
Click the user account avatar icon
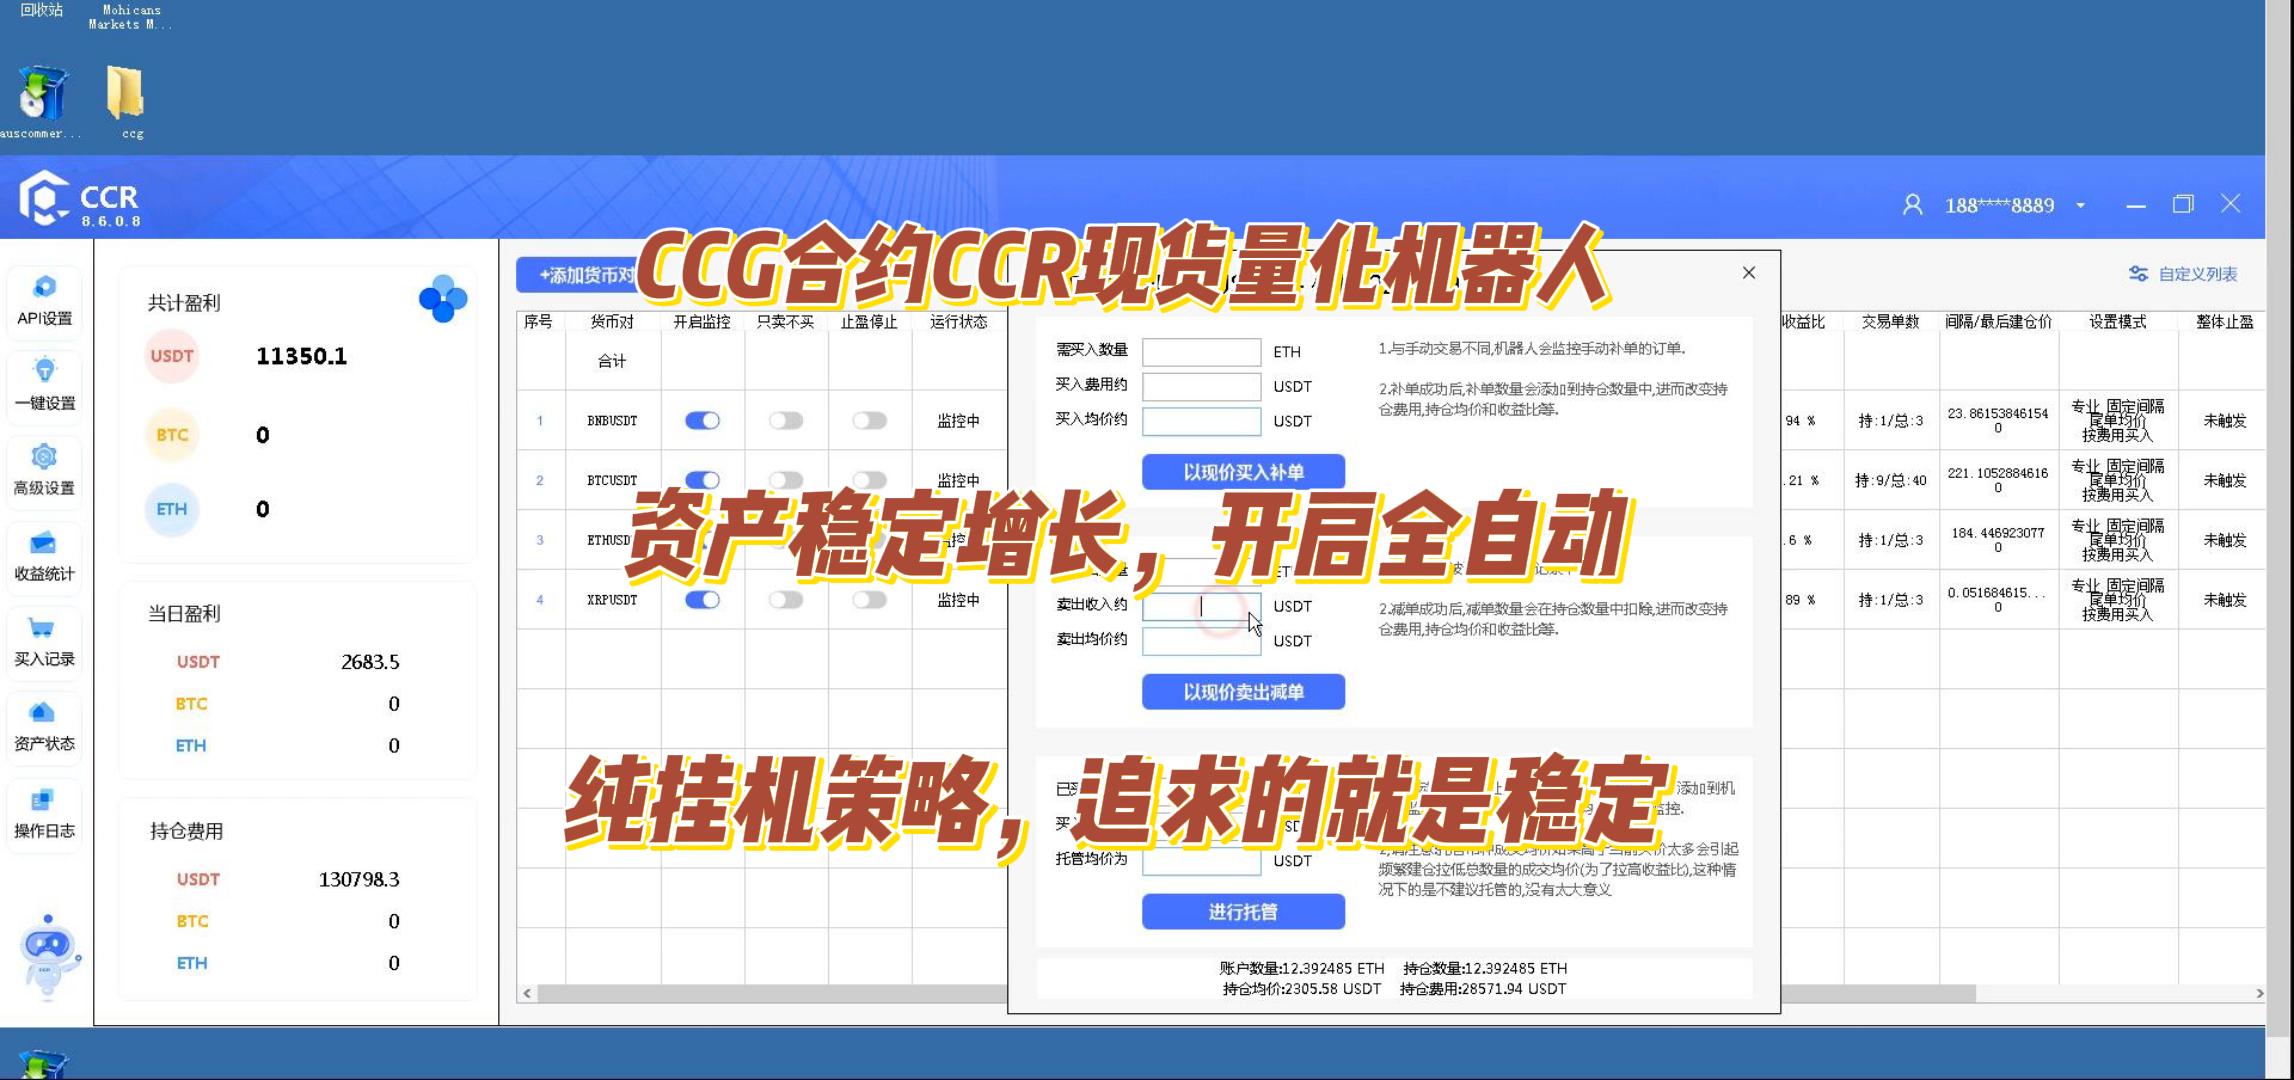click(1912, 205)
